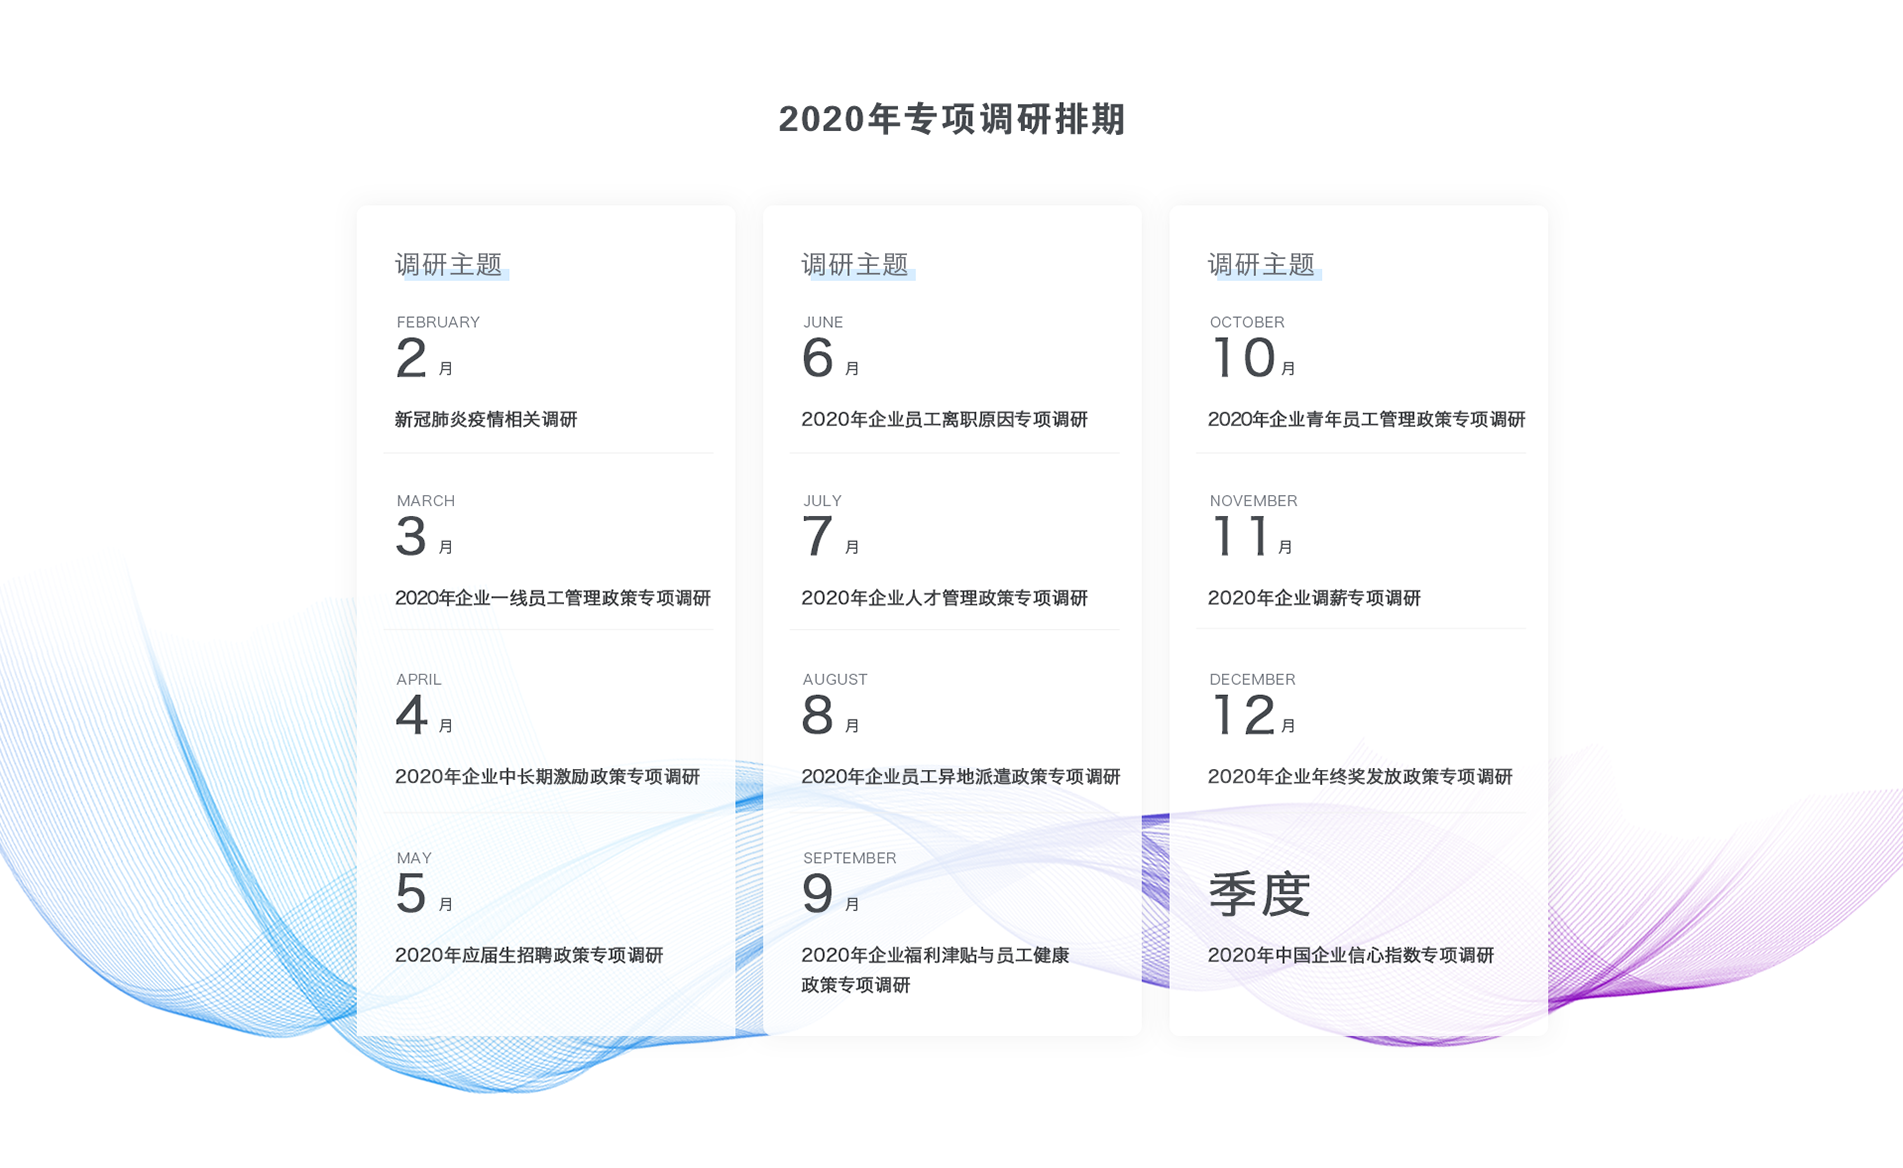Click the large 7 月 number
The height and width of the screenshot is (1168, 1903).
831,537
